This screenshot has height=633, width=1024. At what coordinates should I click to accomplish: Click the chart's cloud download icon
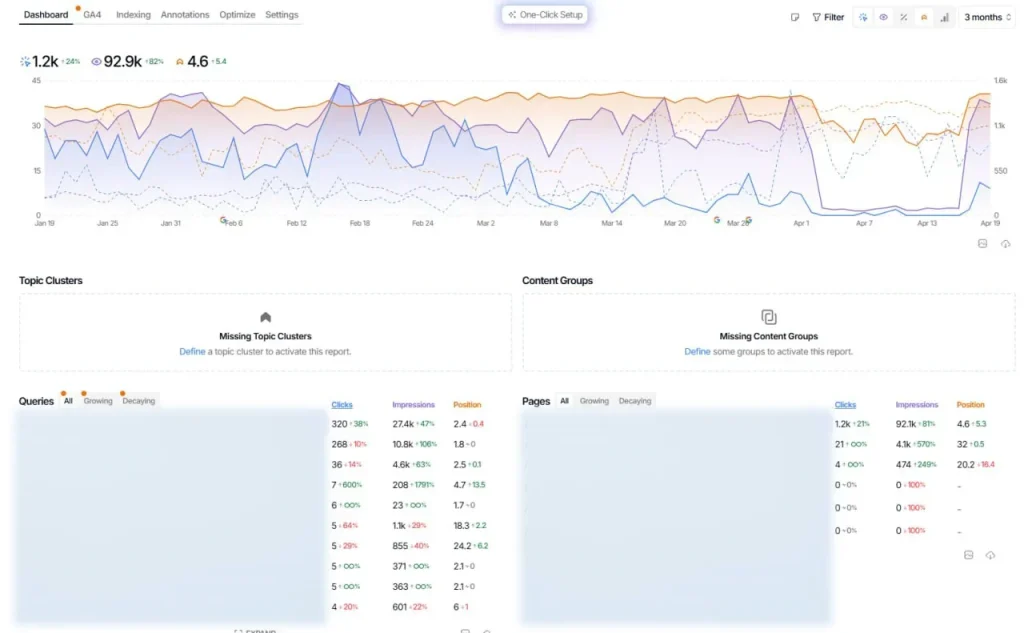pos(1005,244)
